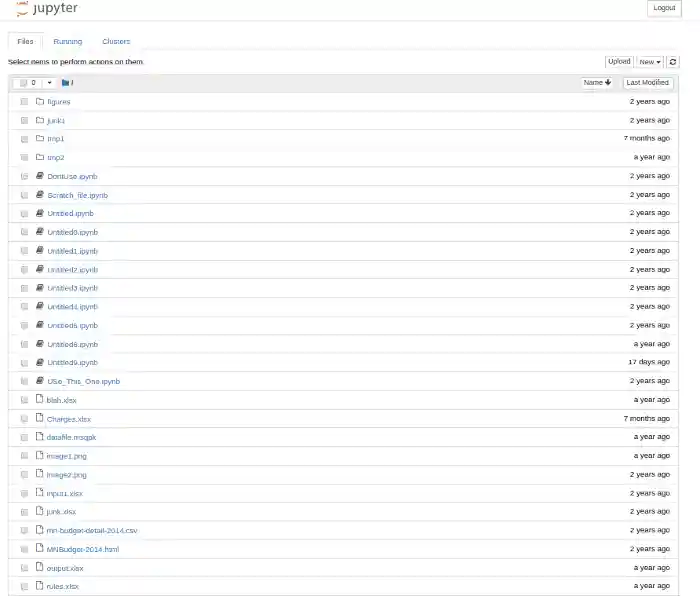This screenshot has height=596, width=700.
Task: Click the Untitled1.ipynb notebook icon
Action: click(x=40, y=250)
